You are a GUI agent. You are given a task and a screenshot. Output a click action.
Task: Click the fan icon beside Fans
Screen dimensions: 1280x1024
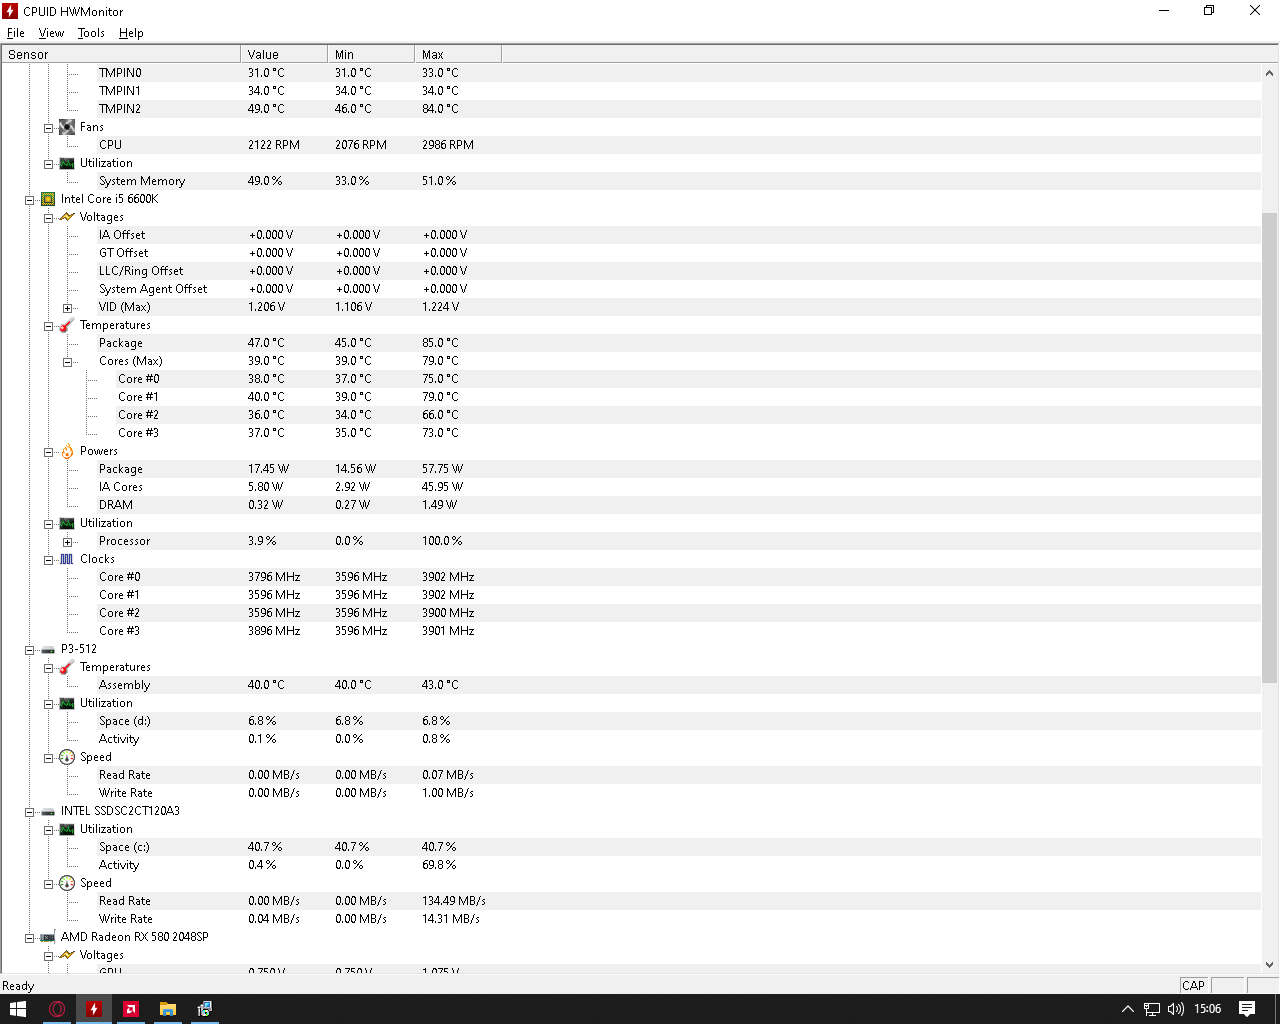[67, 127]
